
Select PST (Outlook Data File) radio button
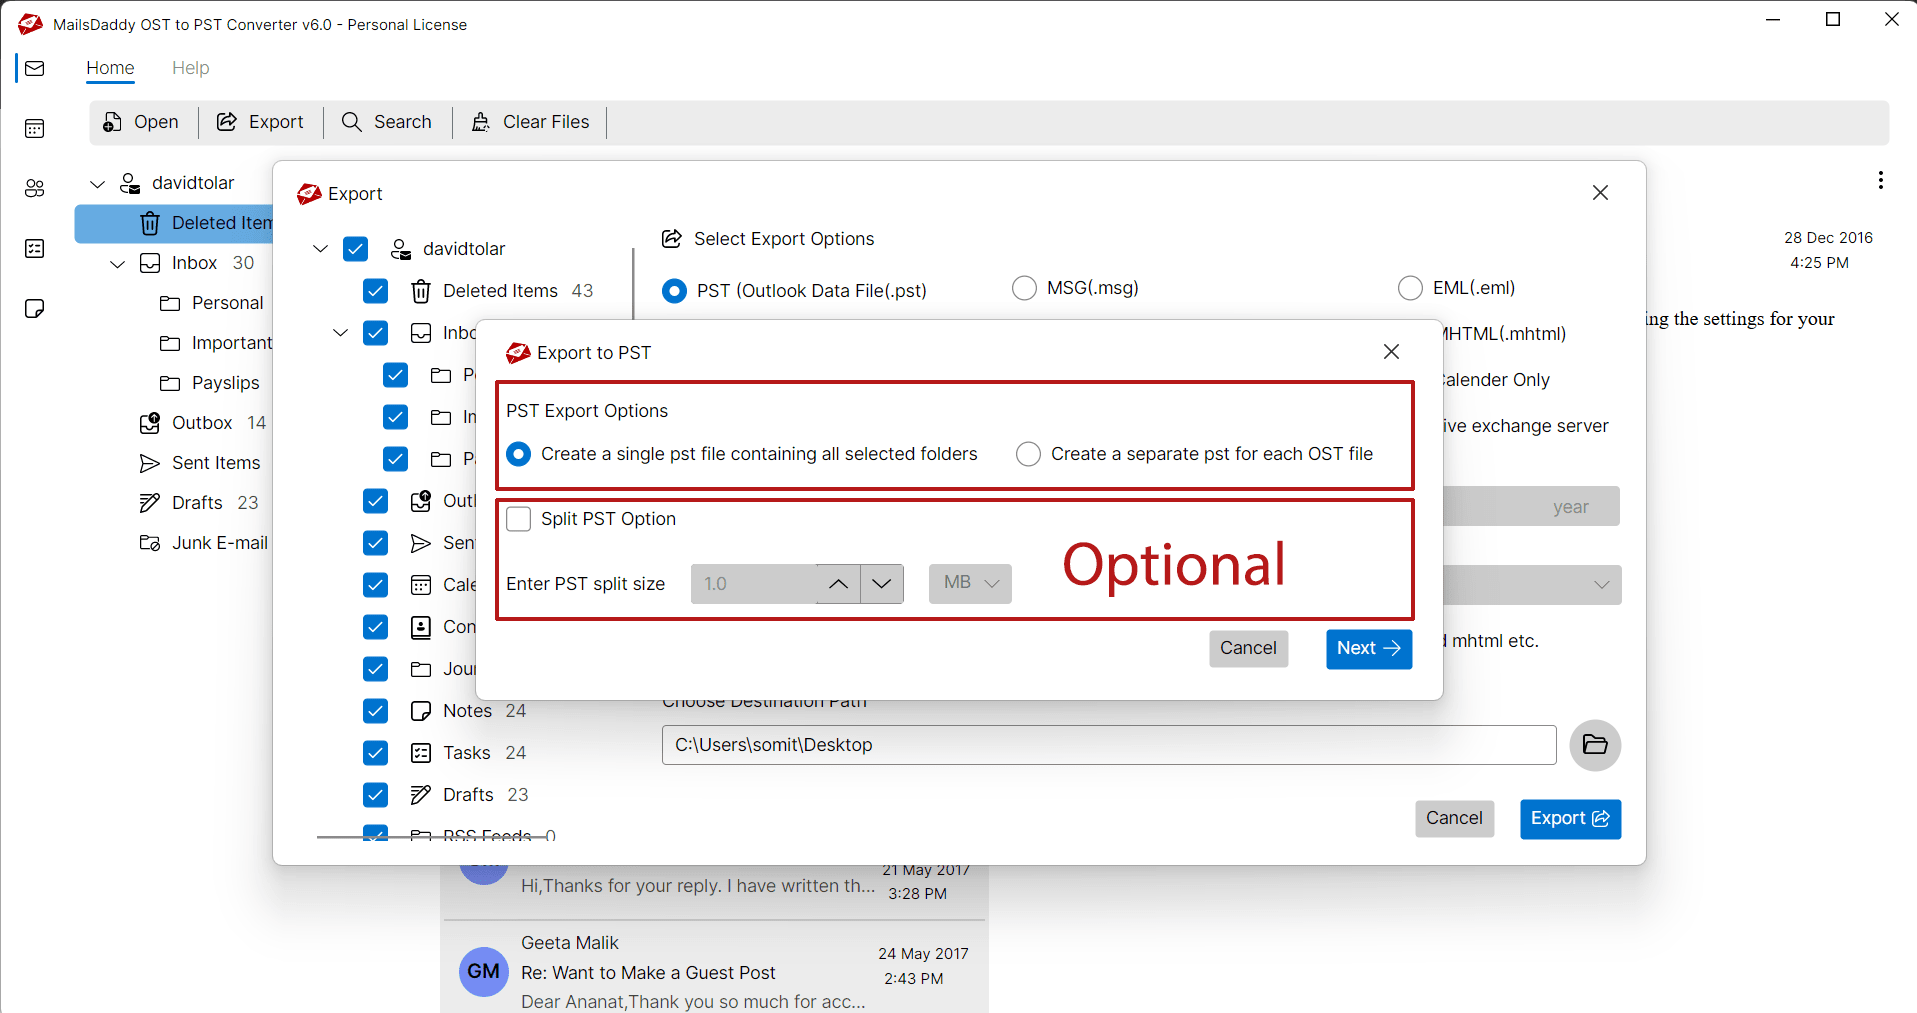point(675,291)
